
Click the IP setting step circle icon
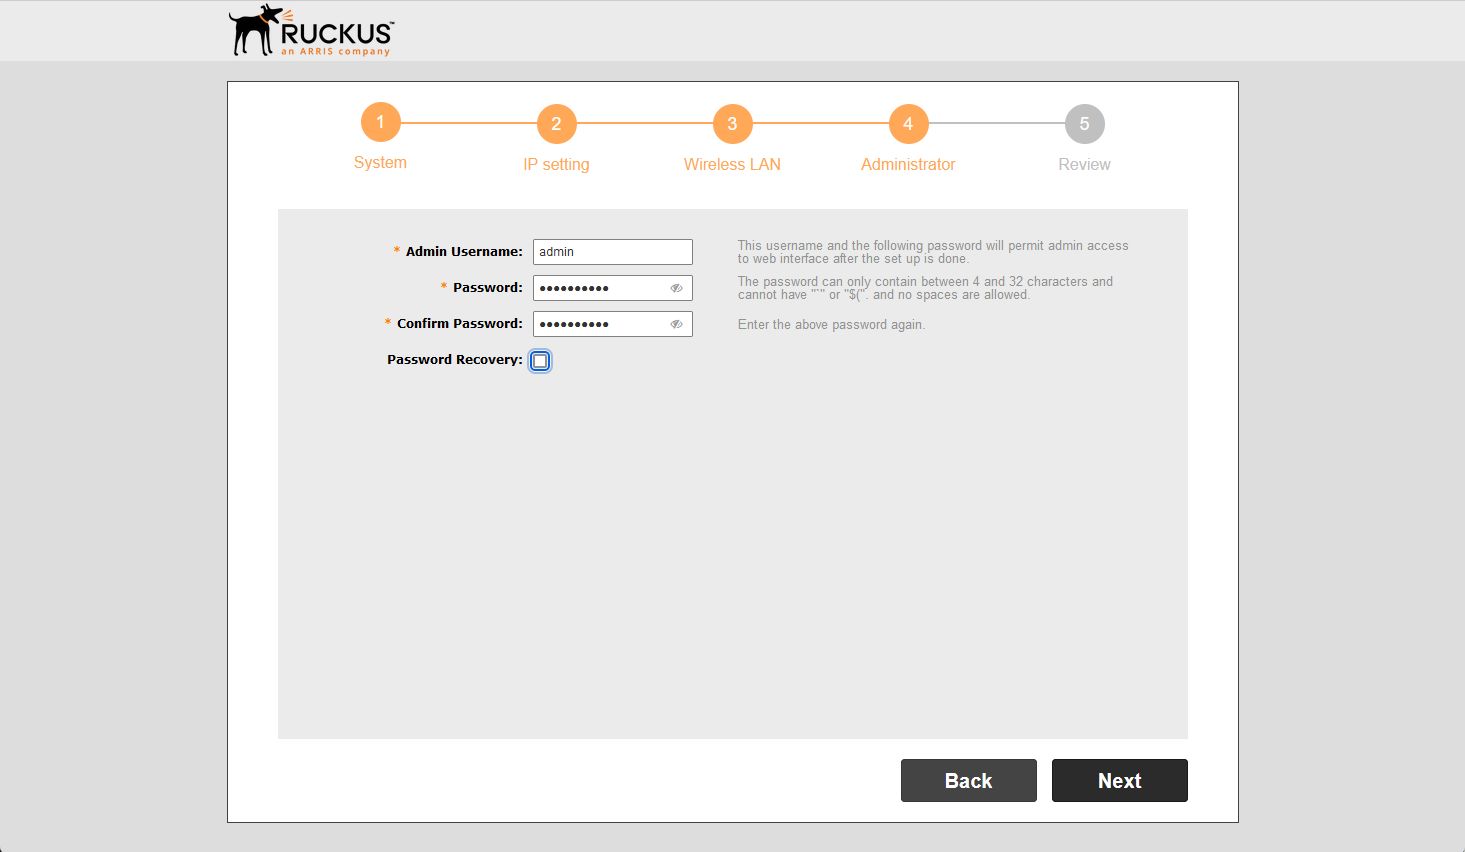[556, 122]
